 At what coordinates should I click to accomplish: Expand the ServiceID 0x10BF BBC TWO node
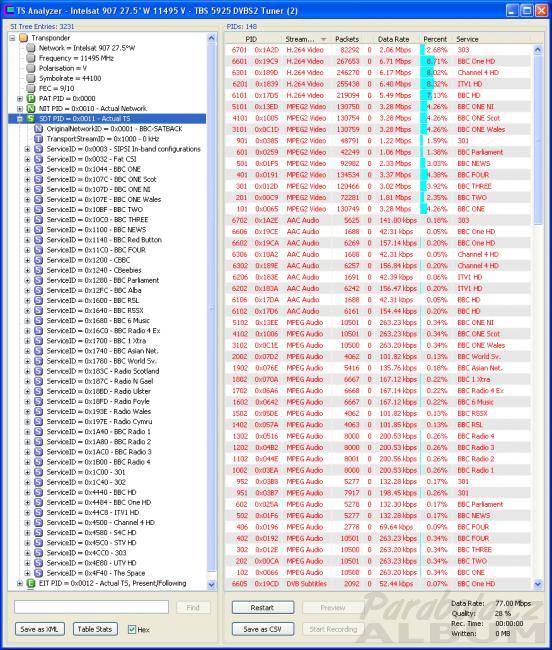(27, 210)
